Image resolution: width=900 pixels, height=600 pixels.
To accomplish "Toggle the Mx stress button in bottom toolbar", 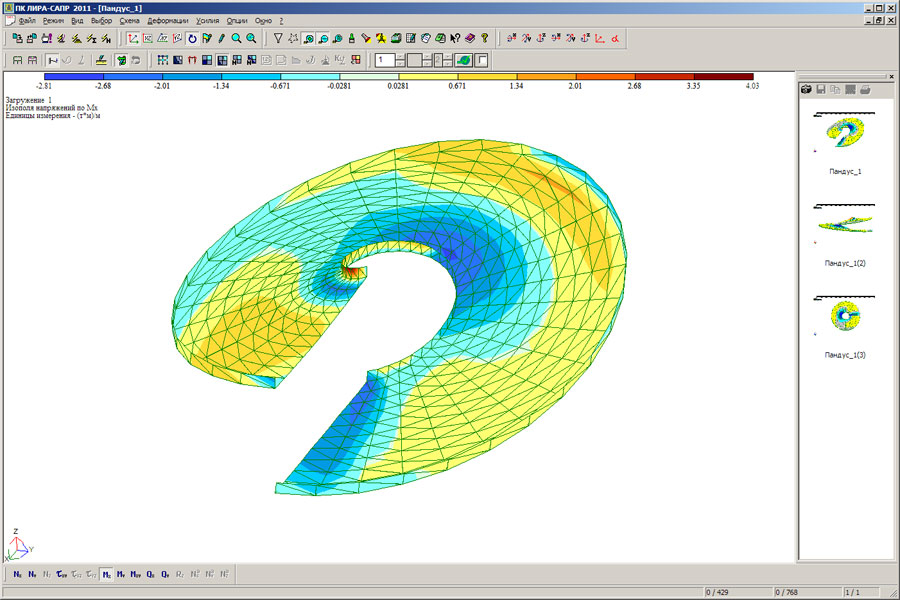I will 106,575.
